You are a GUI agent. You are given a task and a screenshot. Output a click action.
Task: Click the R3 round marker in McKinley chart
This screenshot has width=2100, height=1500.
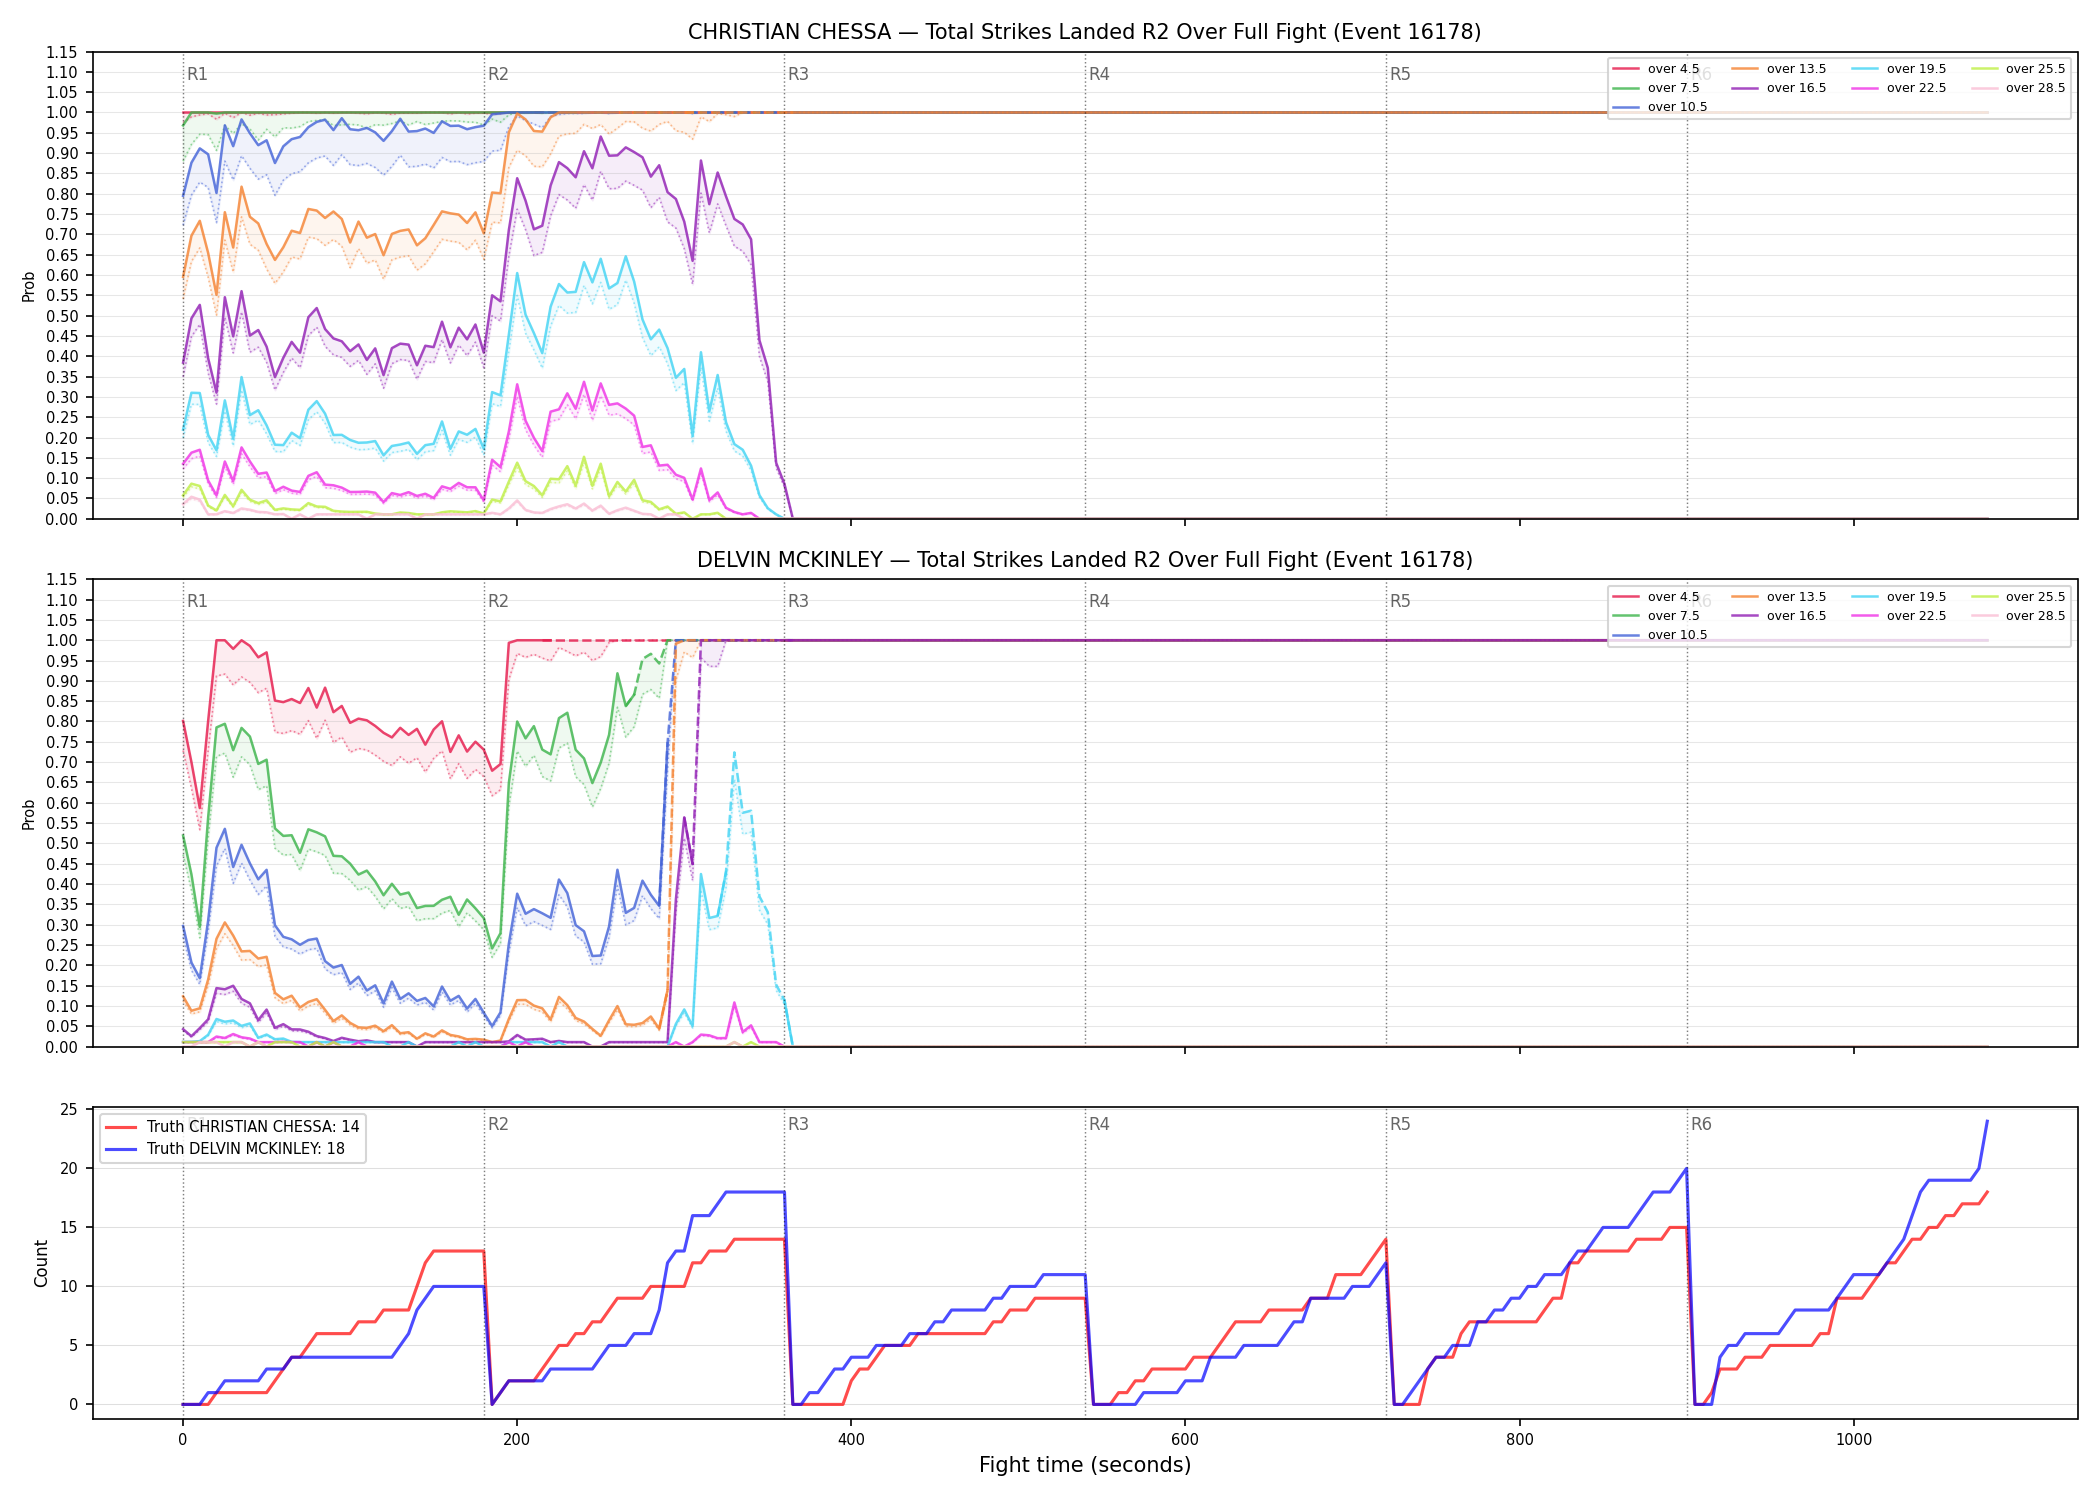pyautogui.click(x=798, y=601)
